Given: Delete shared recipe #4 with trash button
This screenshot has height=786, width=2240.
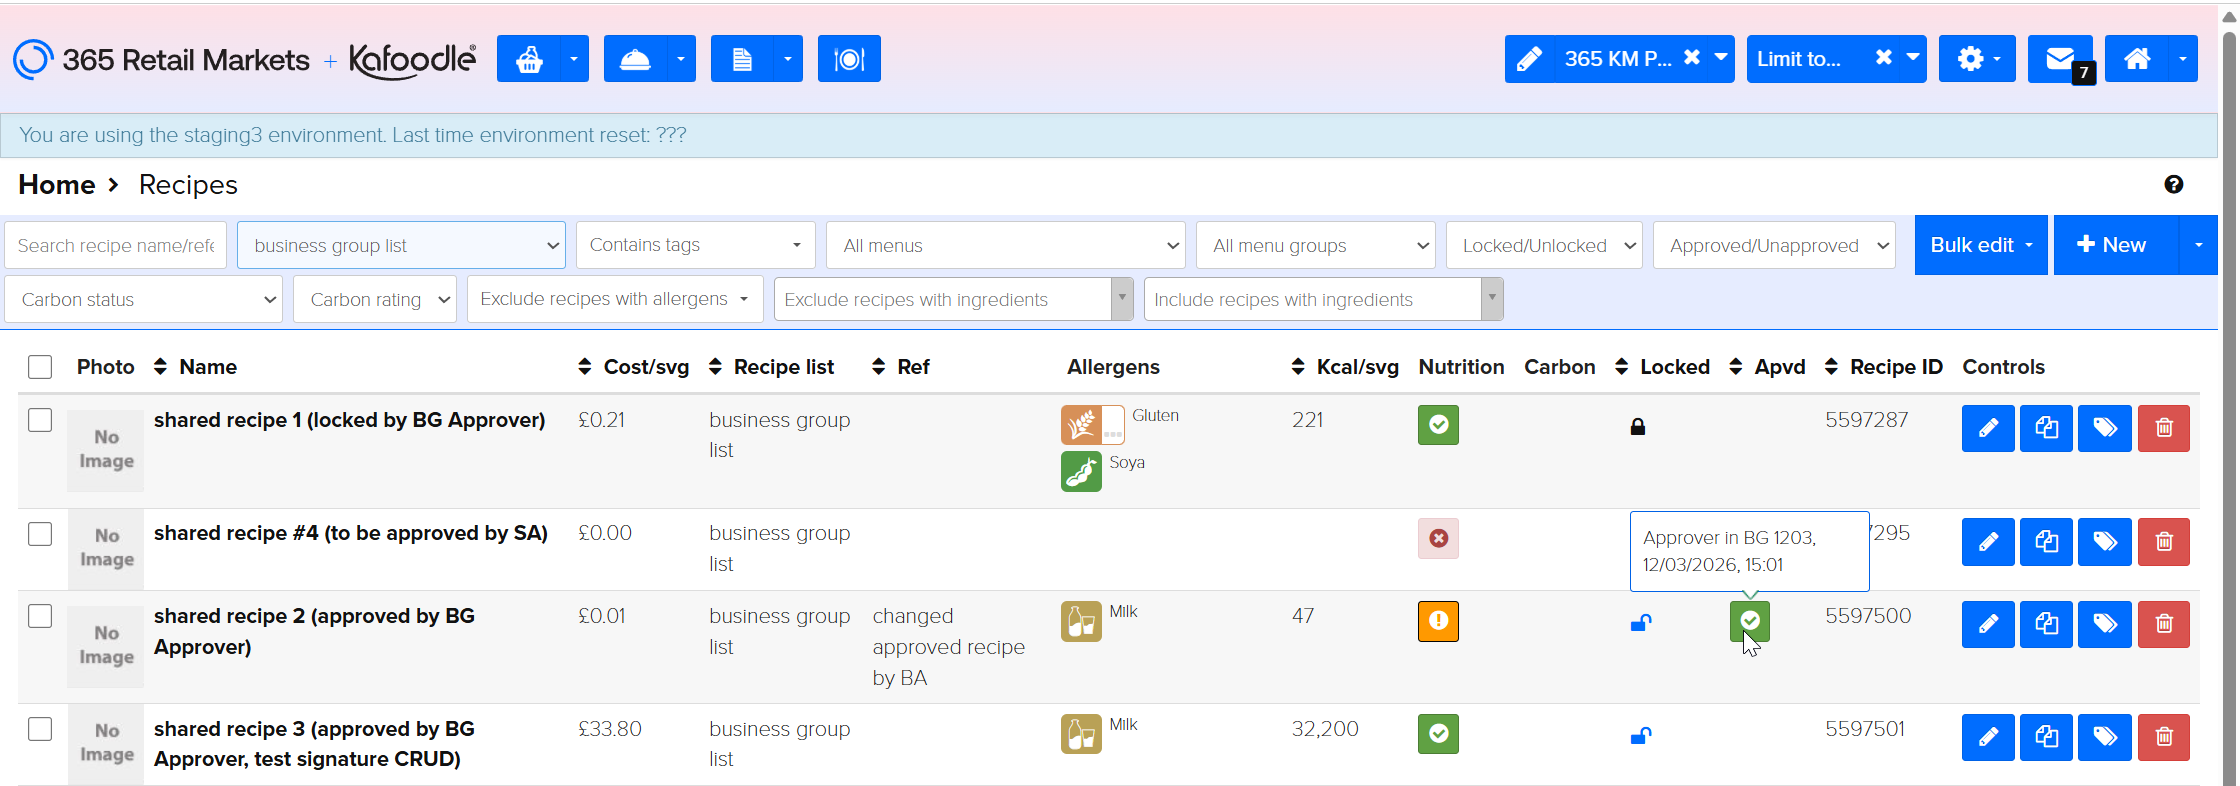Looking at the screenshot, I should coord(2164,542).
